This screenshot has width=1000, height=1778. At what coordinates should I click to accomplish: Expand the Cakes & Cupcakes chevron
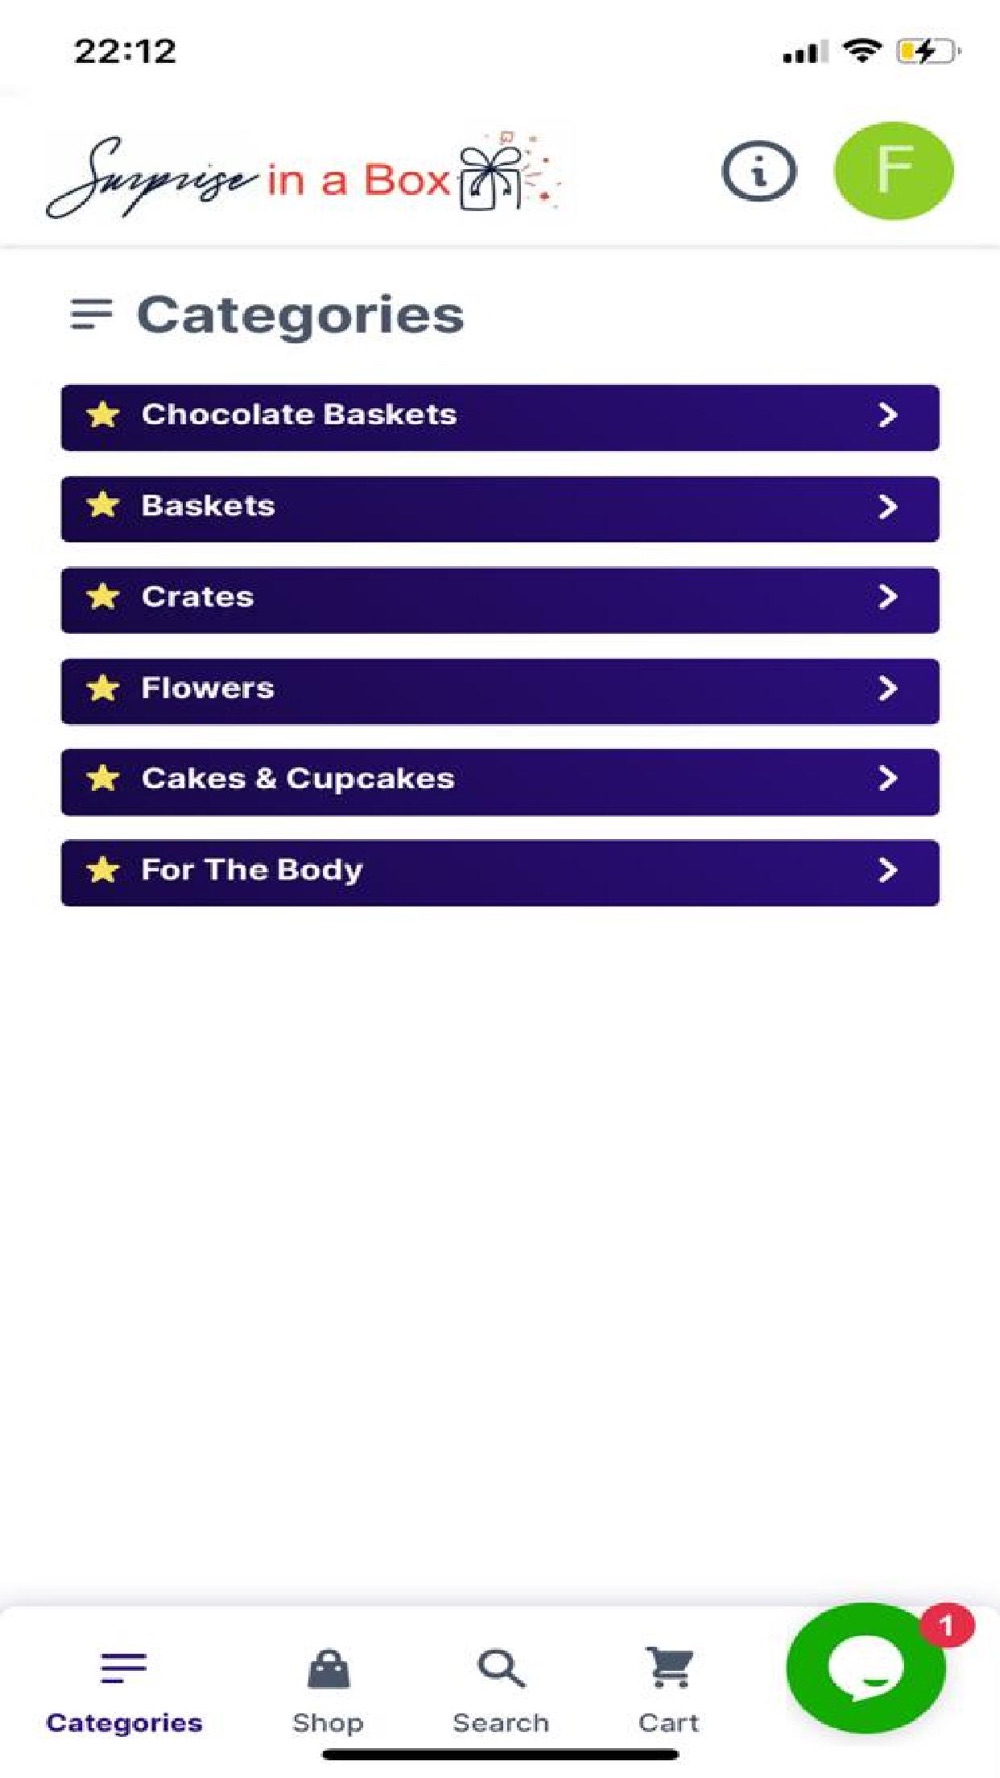pyautogui.click(x=887, y=779)
